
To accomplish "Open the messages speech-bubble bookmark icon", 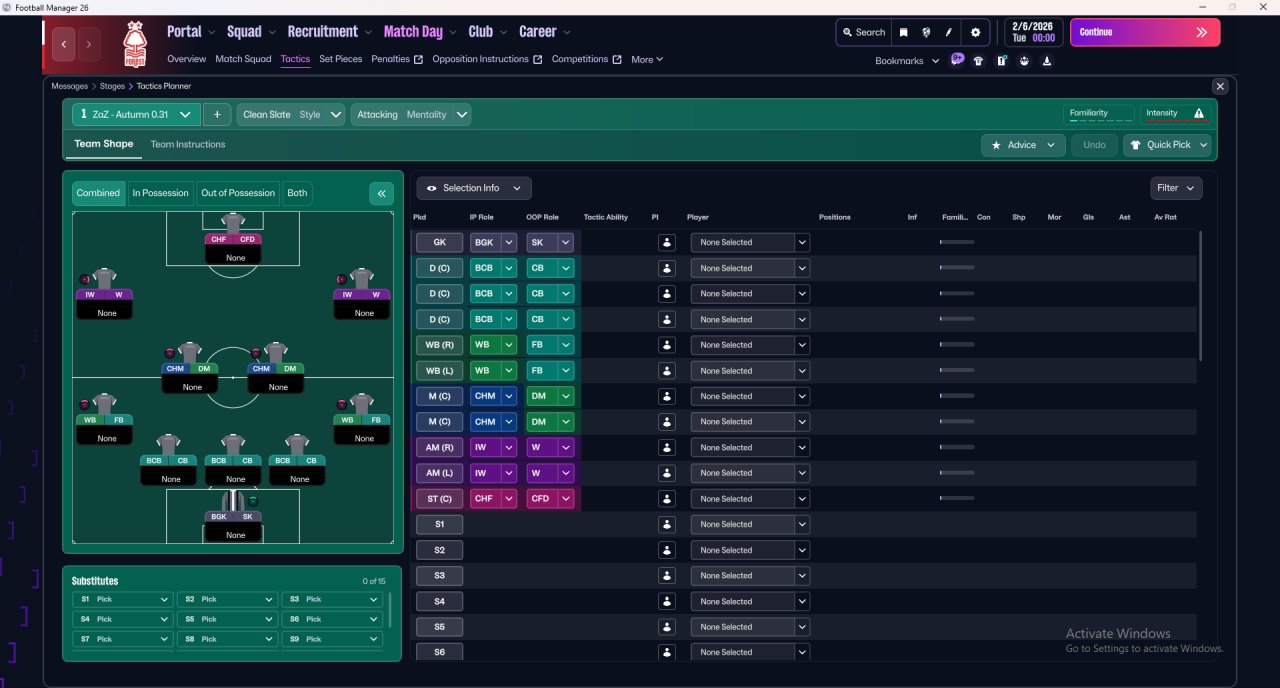I will pos(957,60).
